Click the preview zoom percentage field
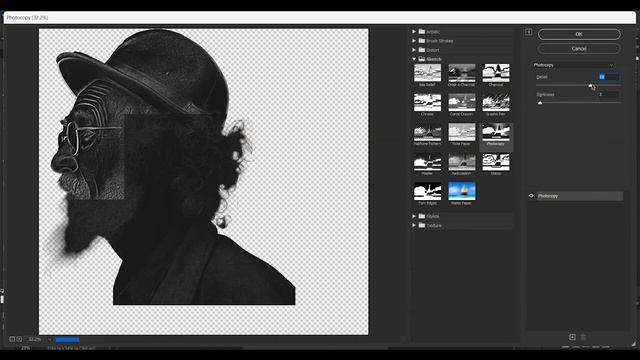640x360 pixels. [x=35, y=339]
